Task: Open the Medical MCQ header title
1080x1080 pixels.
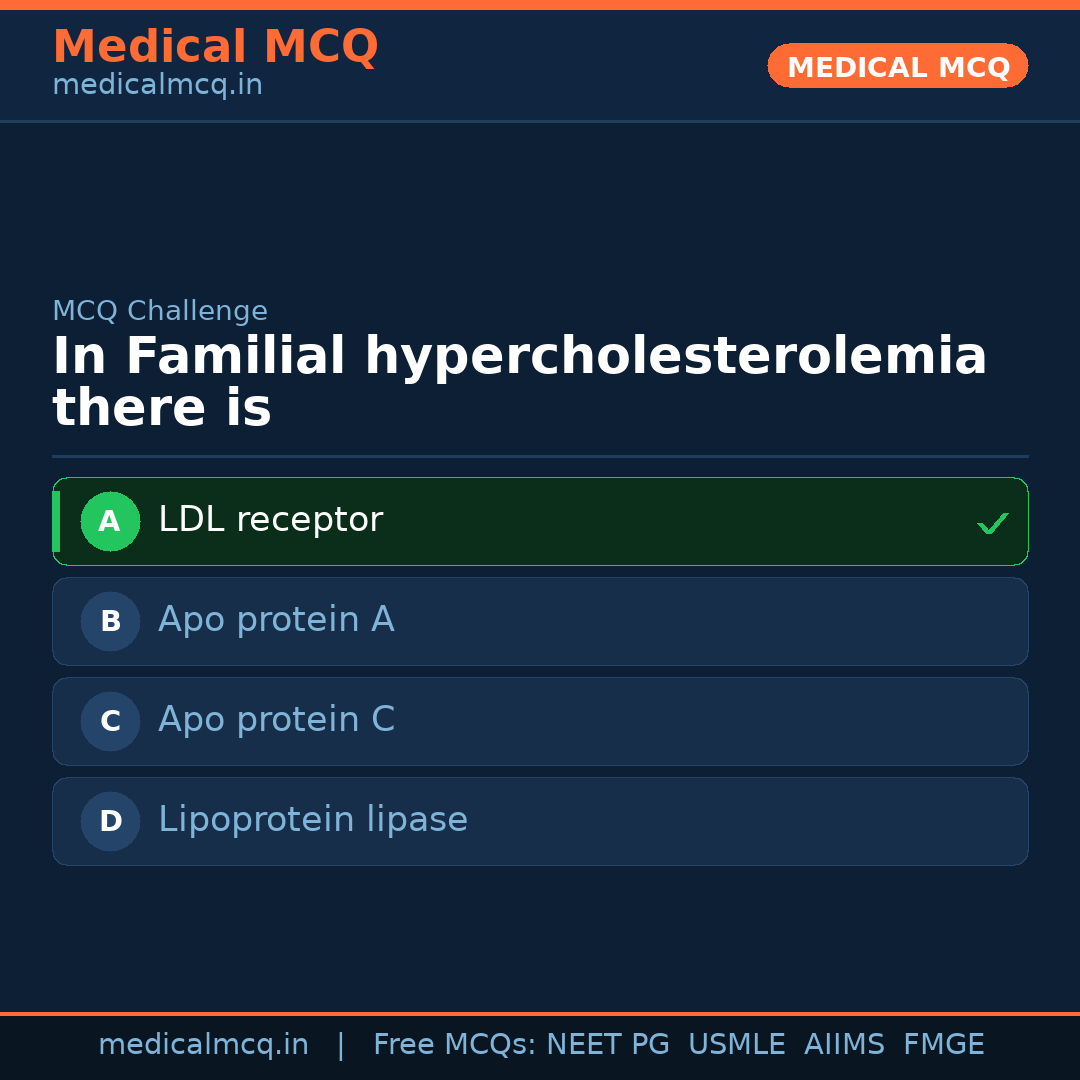Action: pyautogui.click(x=215, y=47)
